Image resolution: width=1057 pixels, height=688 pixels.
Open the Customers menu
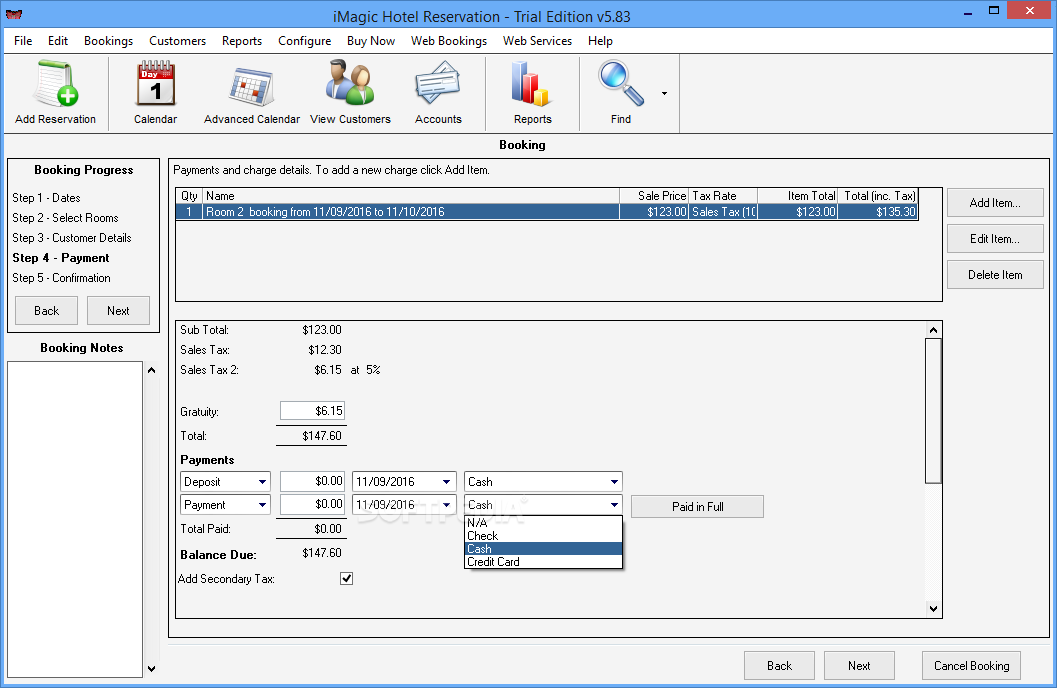(x=177, y=40)
